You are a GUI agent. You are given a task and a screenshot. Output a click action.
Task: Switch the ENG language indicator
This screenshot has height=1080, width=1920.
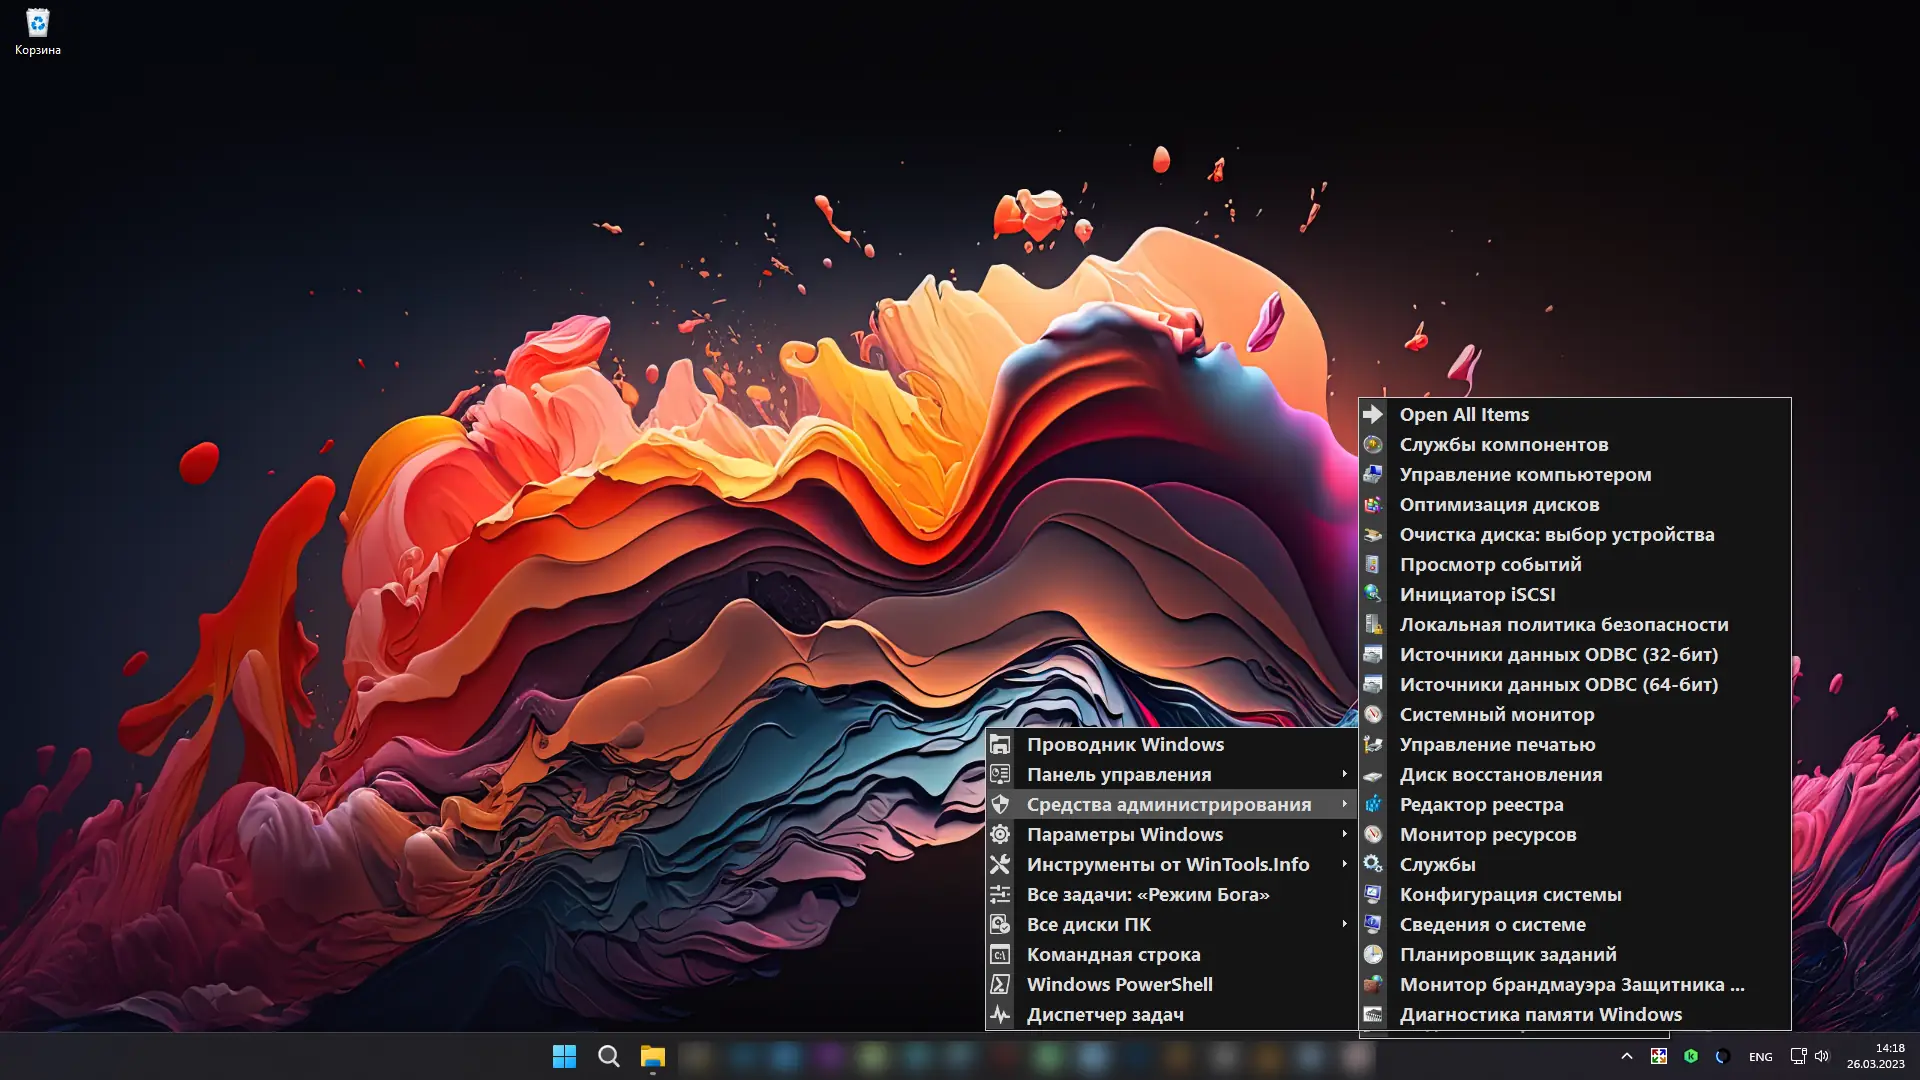point(1760,1057)
